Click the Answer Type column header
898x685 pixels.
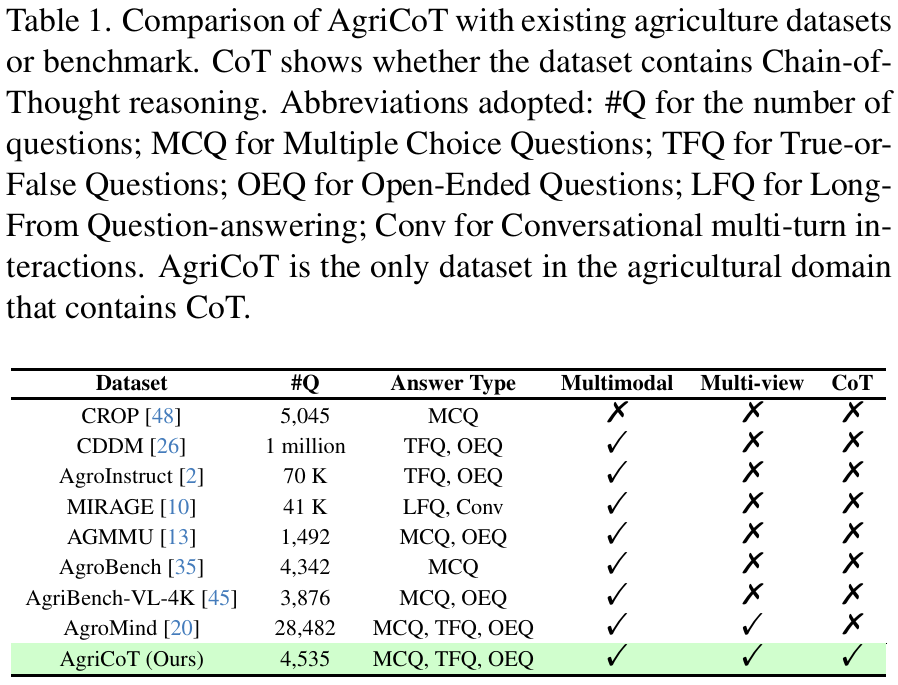tap(453, 383)
